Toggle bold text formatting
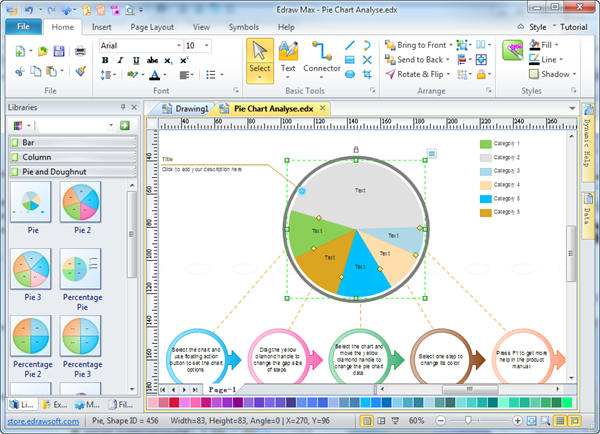Screen dimensions: 600x434 coord(107,61)
